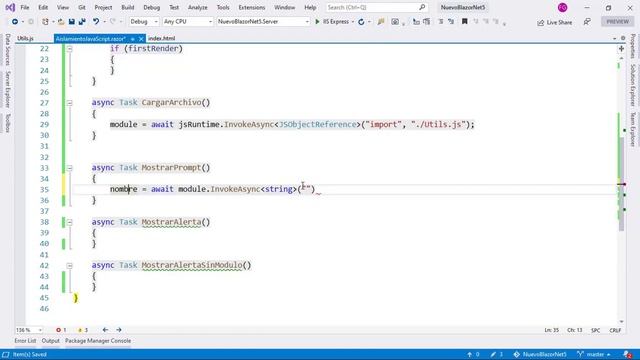This screenshot has height=360, width=640.
Task: Go to next issue arrow
Action: pyautogui.click(x=119, y=330)
